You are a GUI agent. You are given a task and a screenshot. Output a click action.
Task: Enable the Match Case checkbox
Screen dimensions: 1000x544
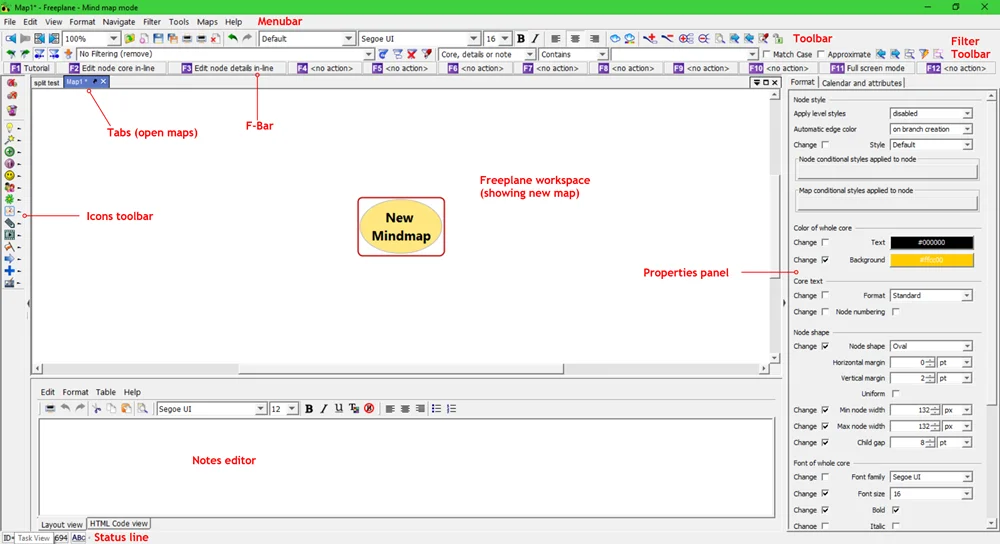767,54
